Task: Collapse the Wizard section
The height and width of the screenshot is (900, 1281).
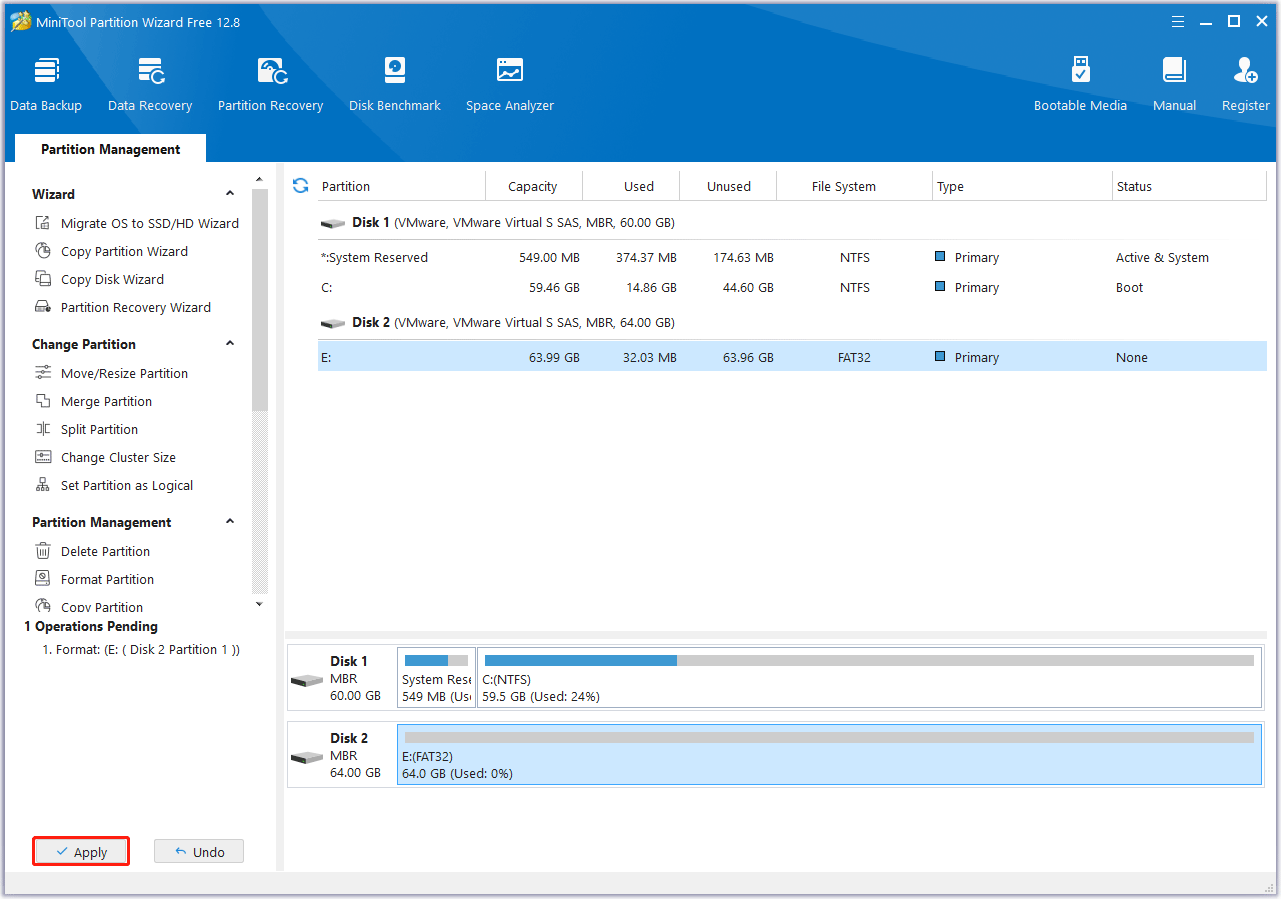Action: [230, 194]
